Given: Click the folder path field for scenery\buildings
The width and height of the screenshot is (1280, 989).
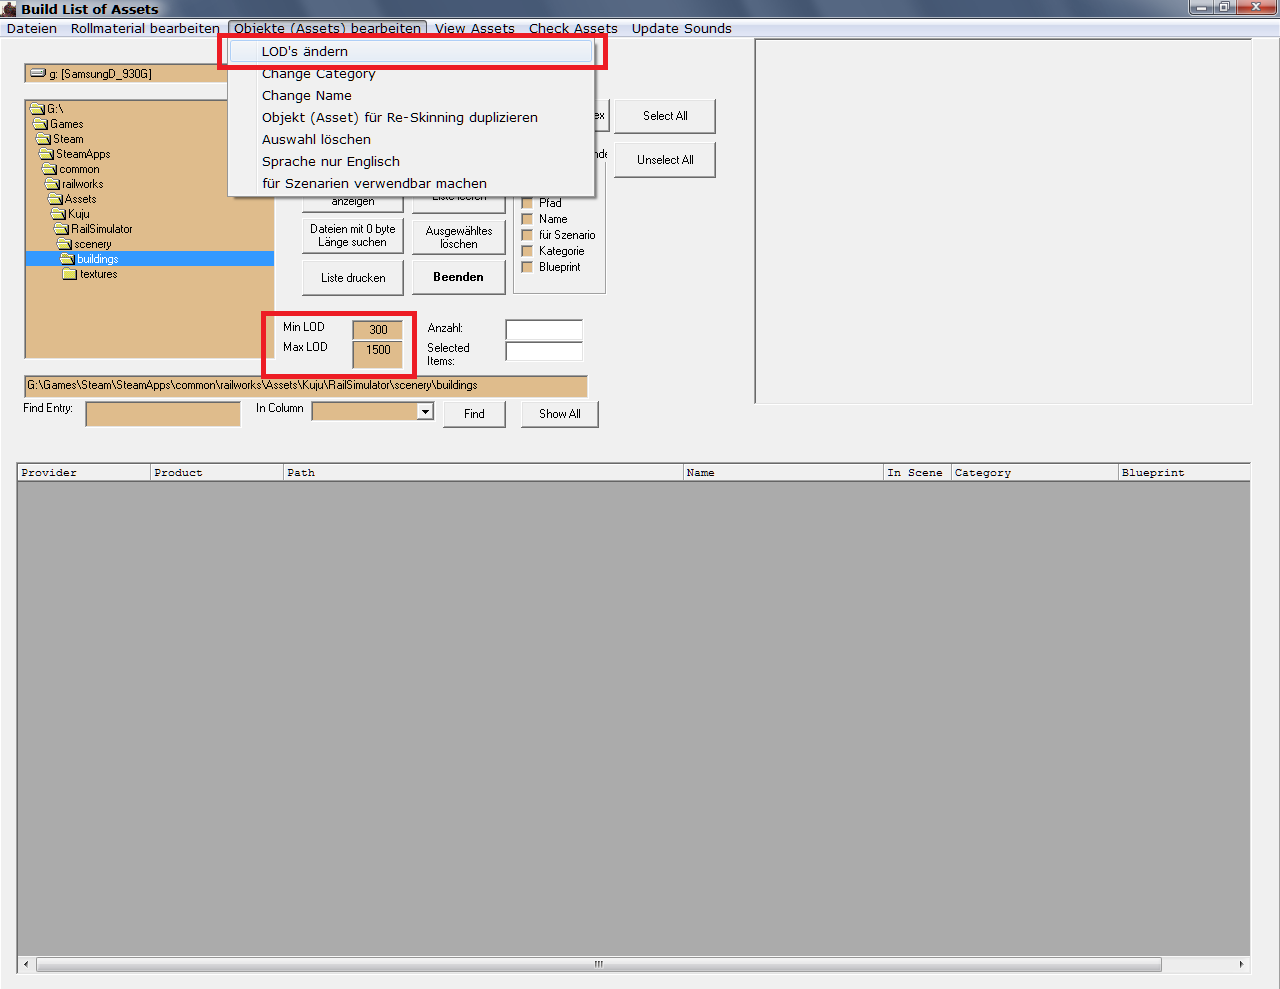Looking at the screenshot, I should pos(306,386).
